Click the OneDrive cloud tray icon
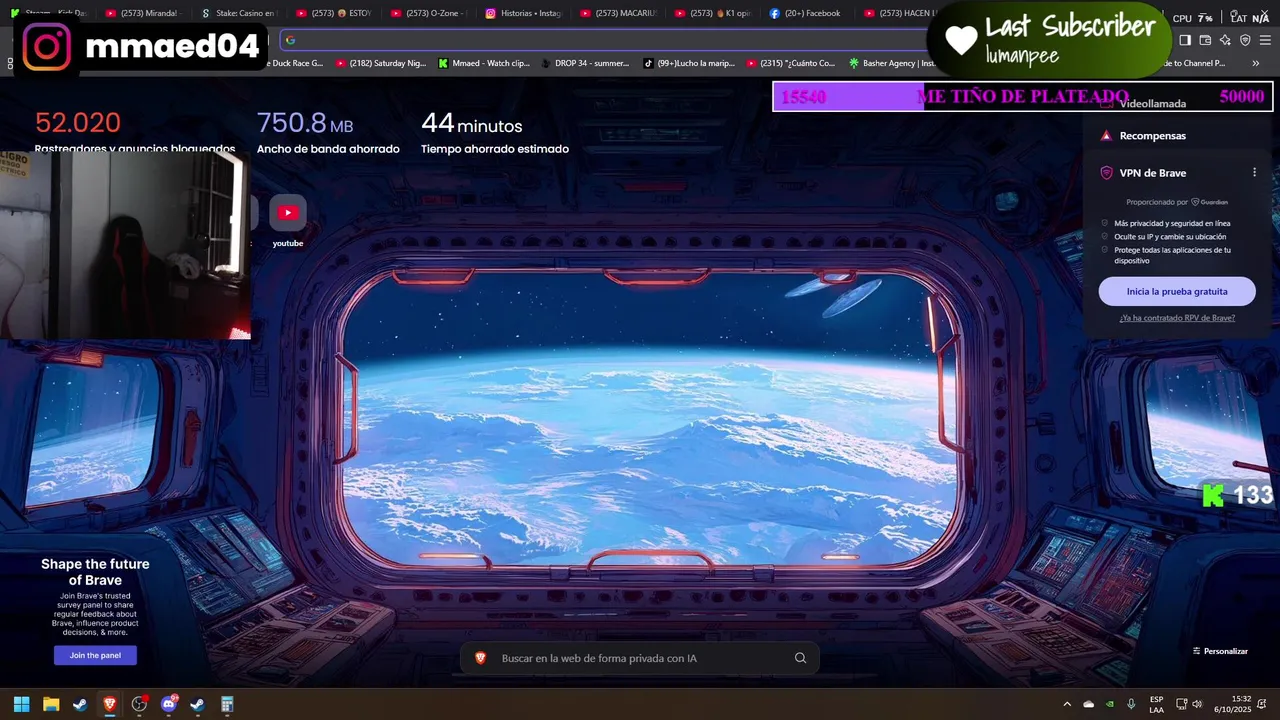The image size is (1280, 720). point(1089,704)
